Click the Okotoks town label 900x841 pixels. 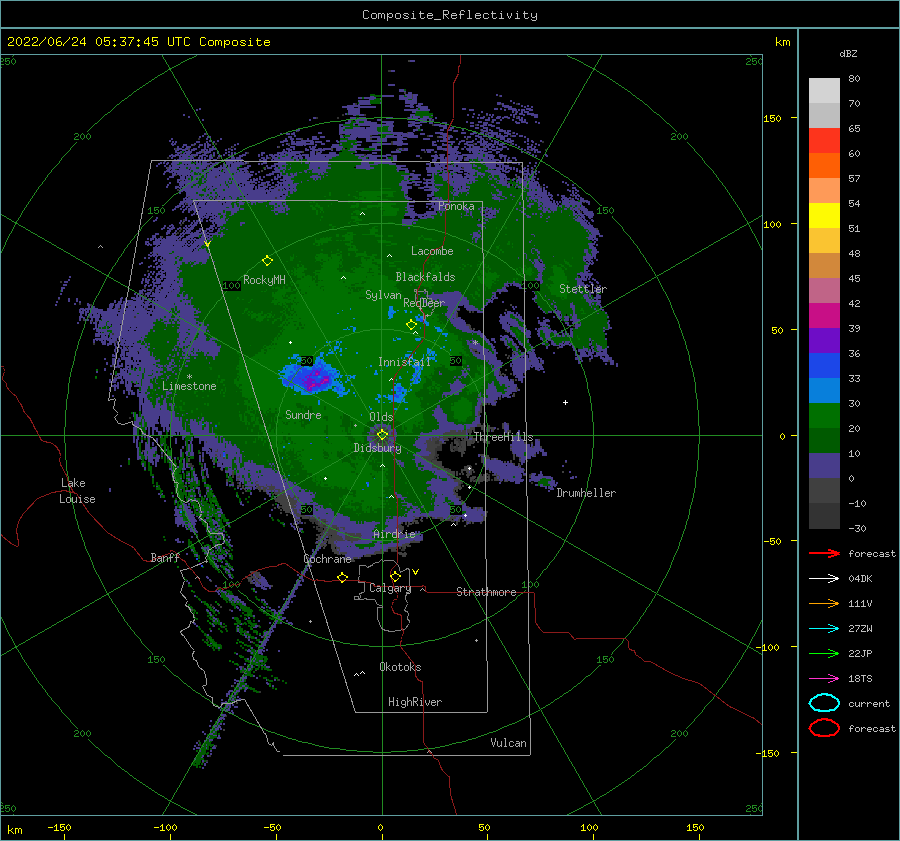(x=400, y=667)
